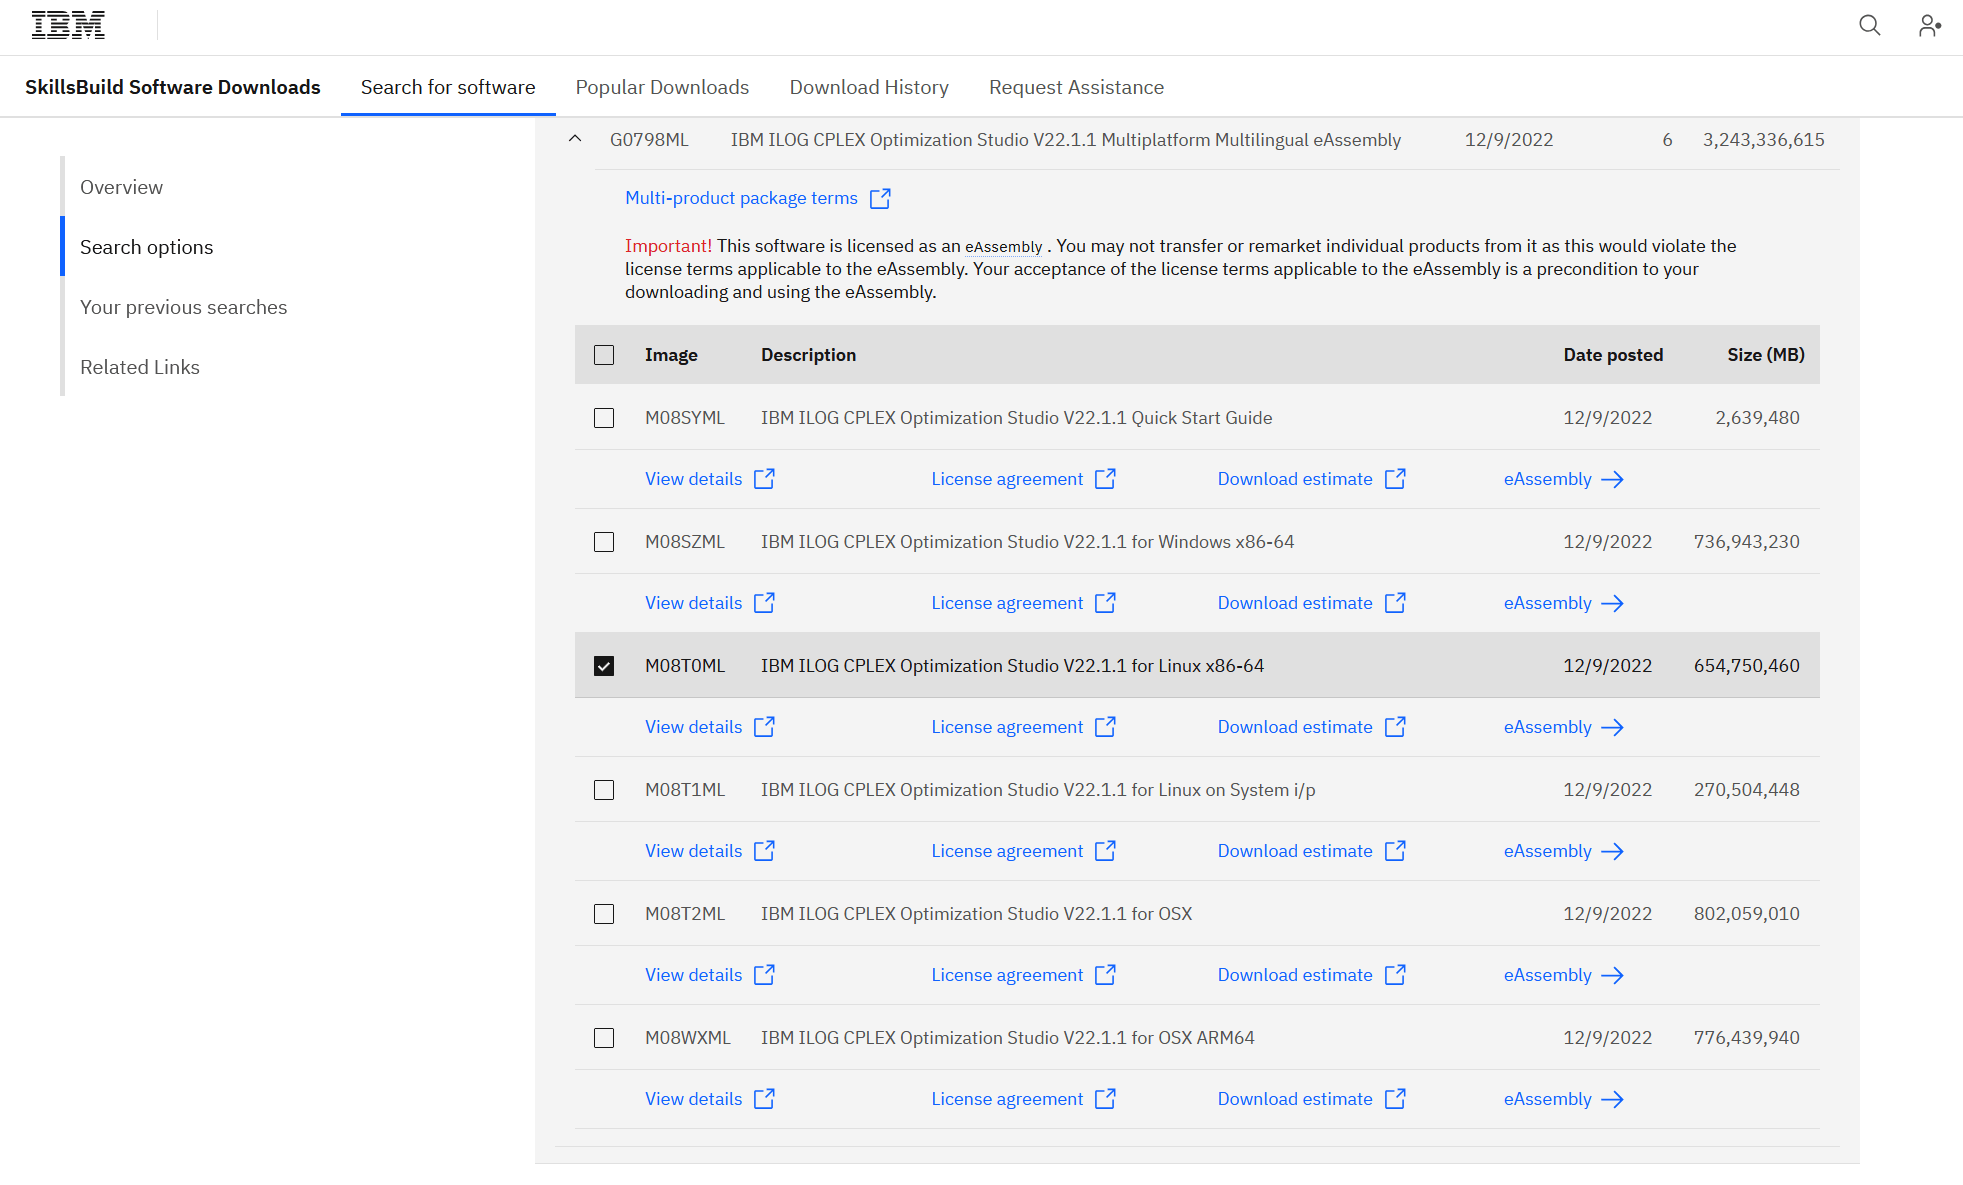
Task: Open the Search for software tab
Action: click(448, 87)
